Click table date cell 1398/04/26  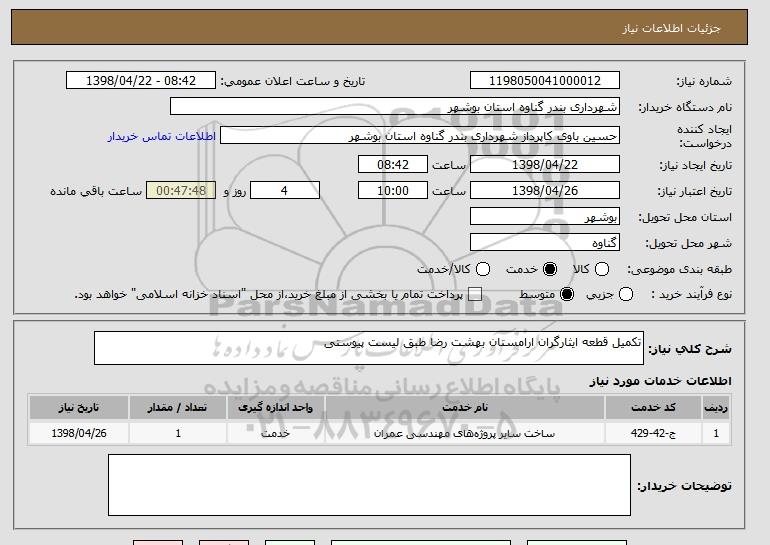(79, 434)
